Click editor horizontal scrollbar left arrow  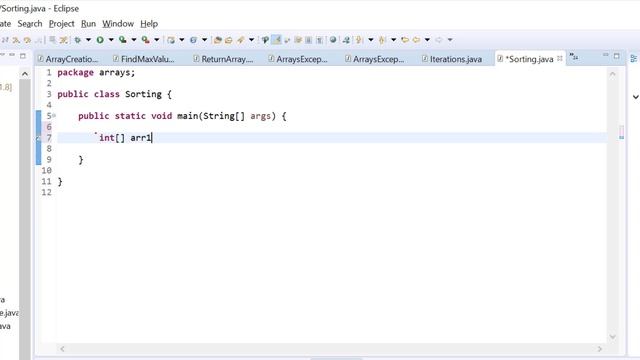62,349
